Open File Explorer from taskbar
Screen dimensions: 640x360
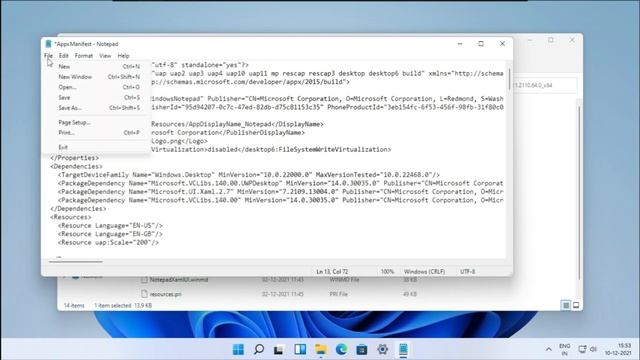tap(321, 349)
